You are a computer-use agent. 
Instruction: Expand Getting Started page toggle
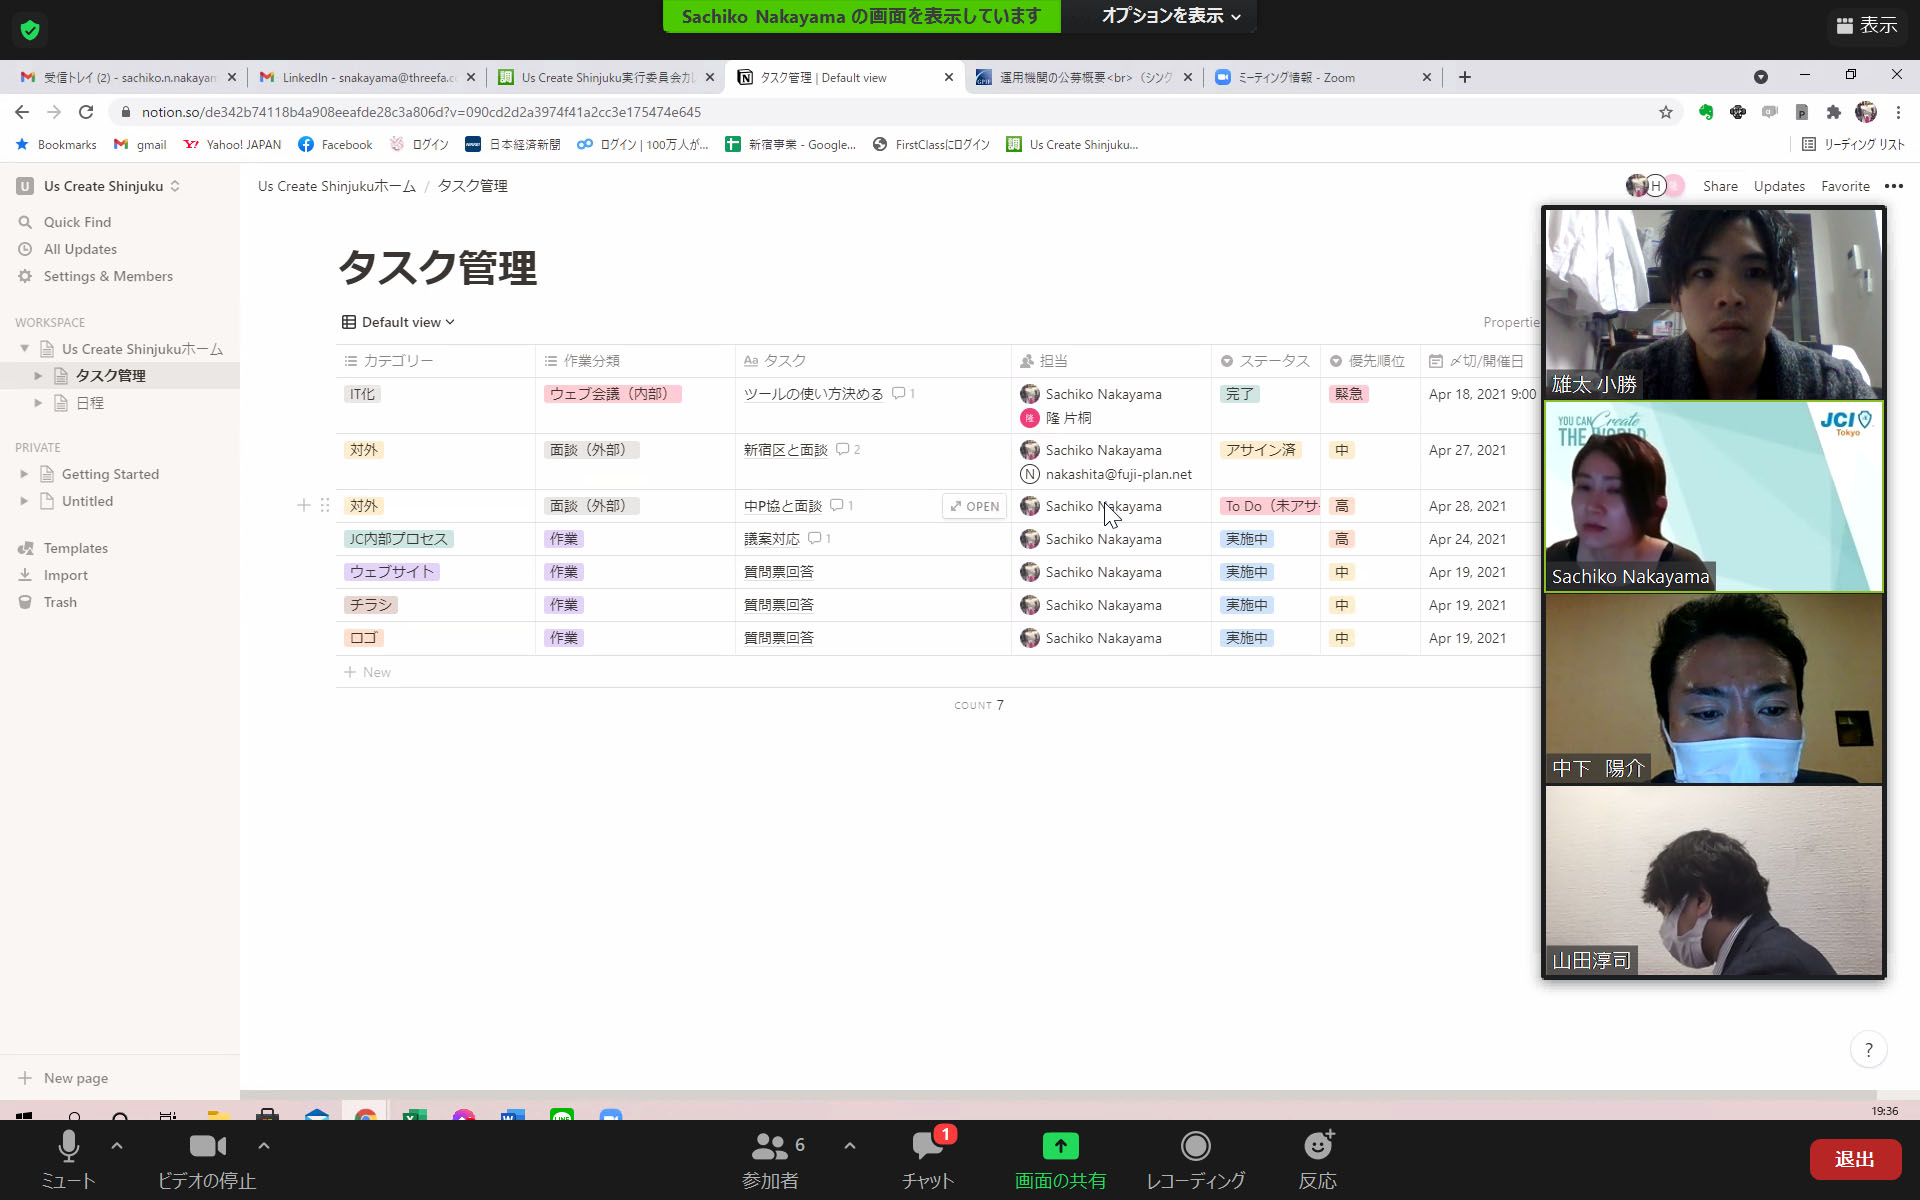coord(24,474)
